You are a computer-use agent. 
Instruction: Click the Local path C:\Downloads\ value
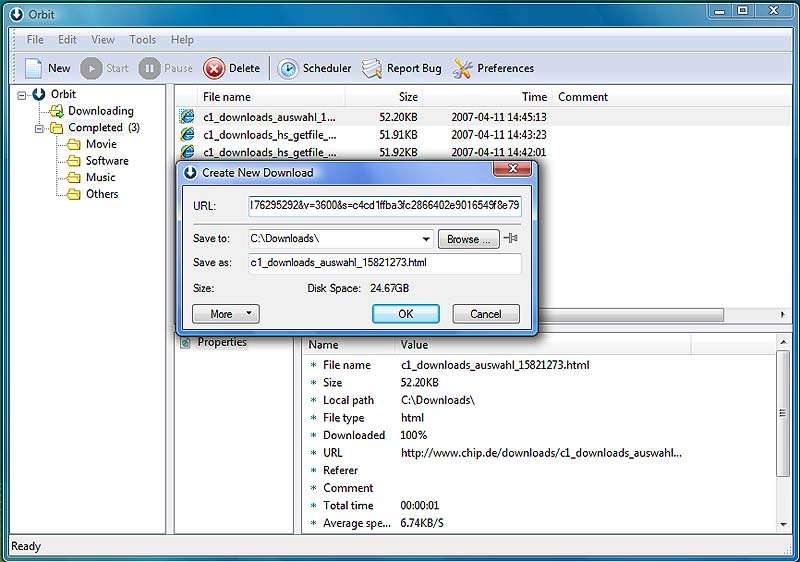tap(438, 400)
